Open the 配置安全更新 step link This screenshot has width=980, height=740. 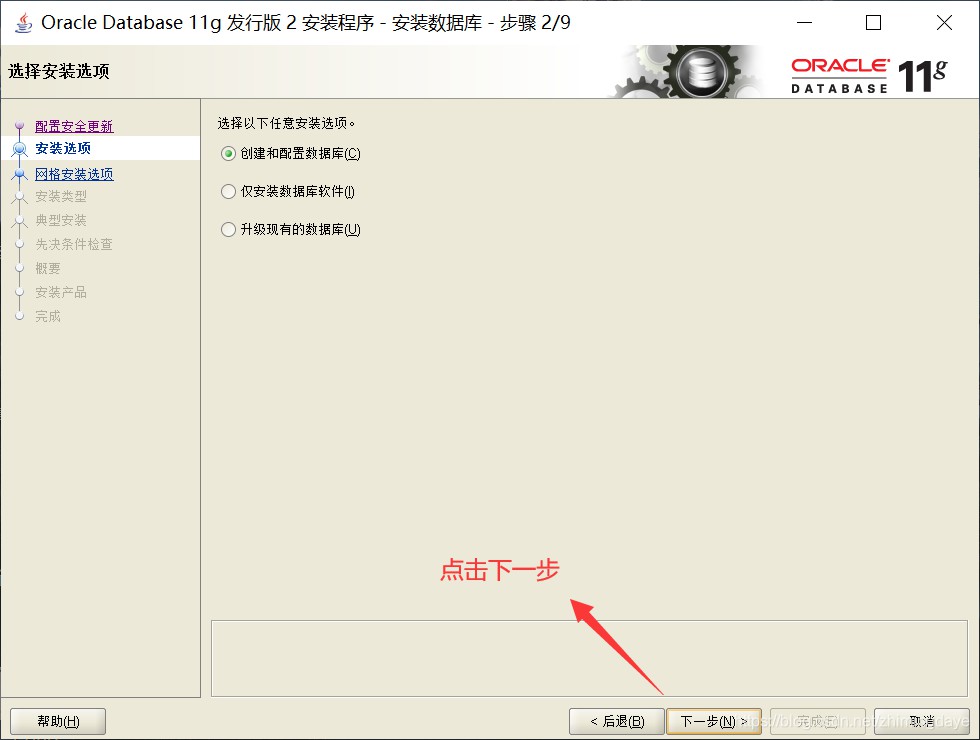tap(74, 127)
